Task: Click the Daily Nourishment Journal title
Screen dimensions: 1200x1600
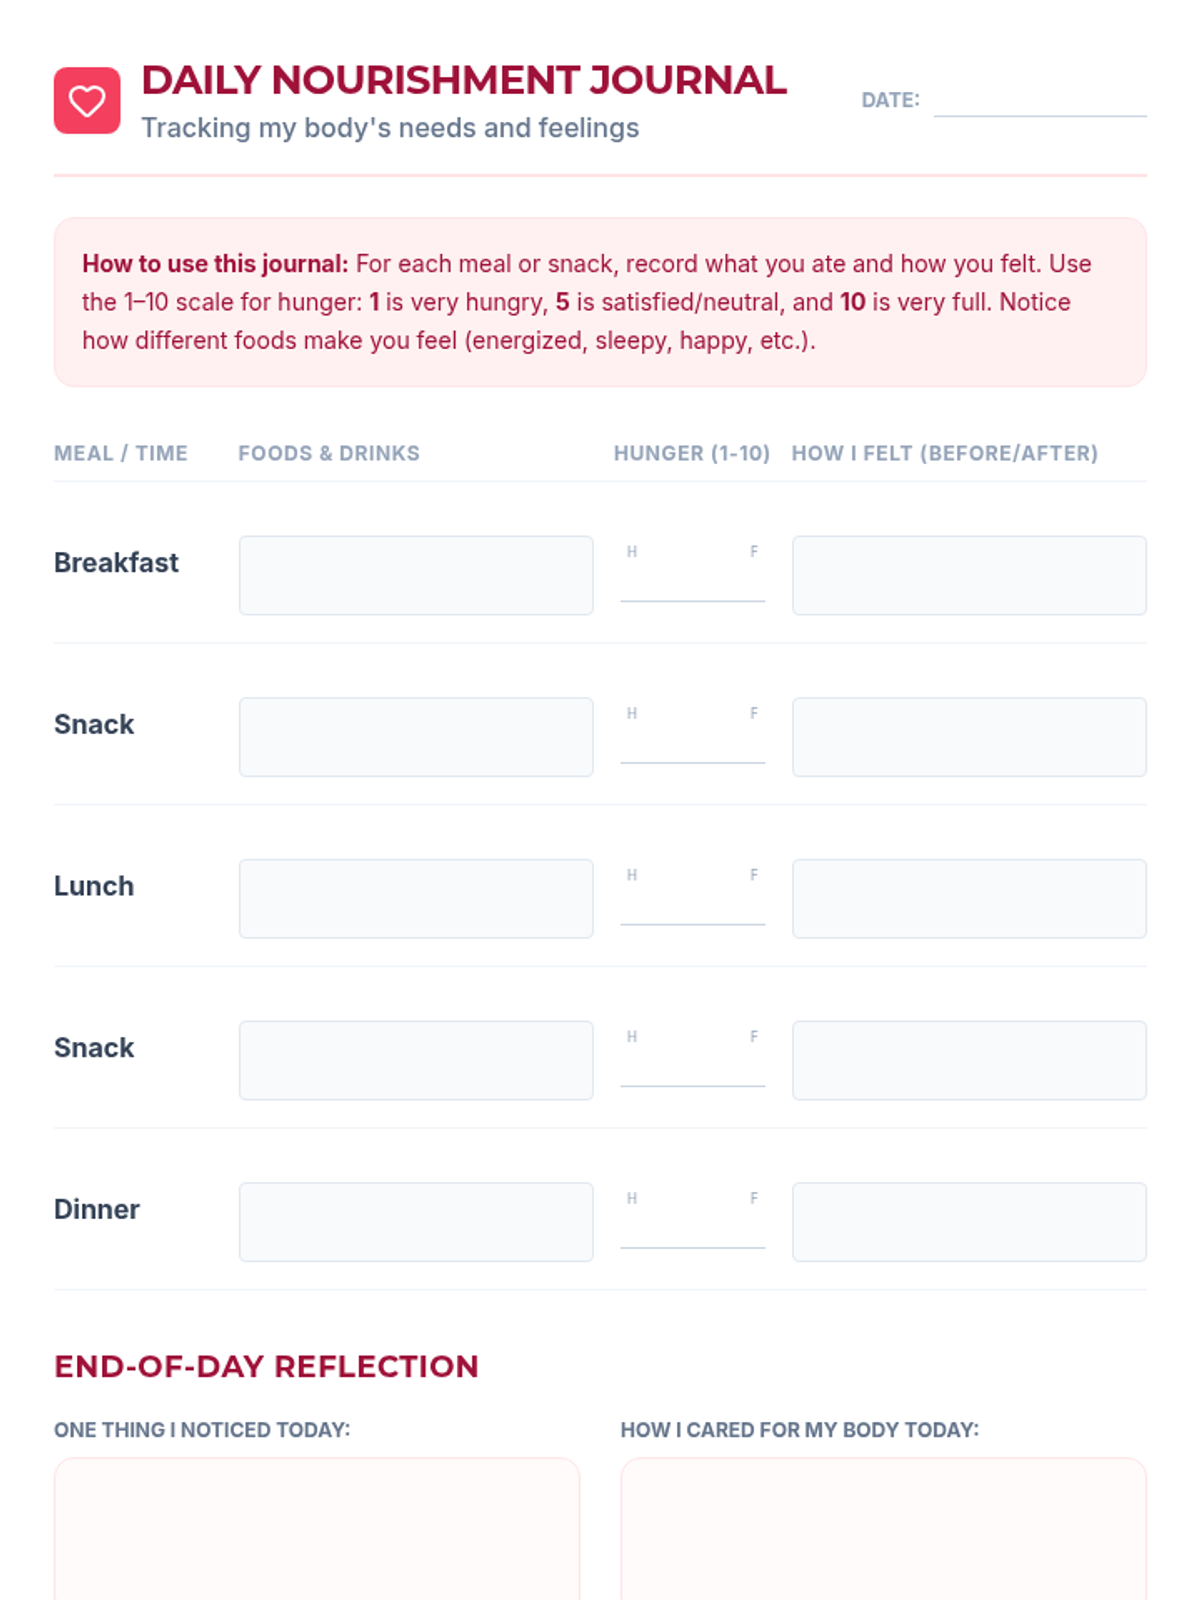Action: click(x=463, y=80)
